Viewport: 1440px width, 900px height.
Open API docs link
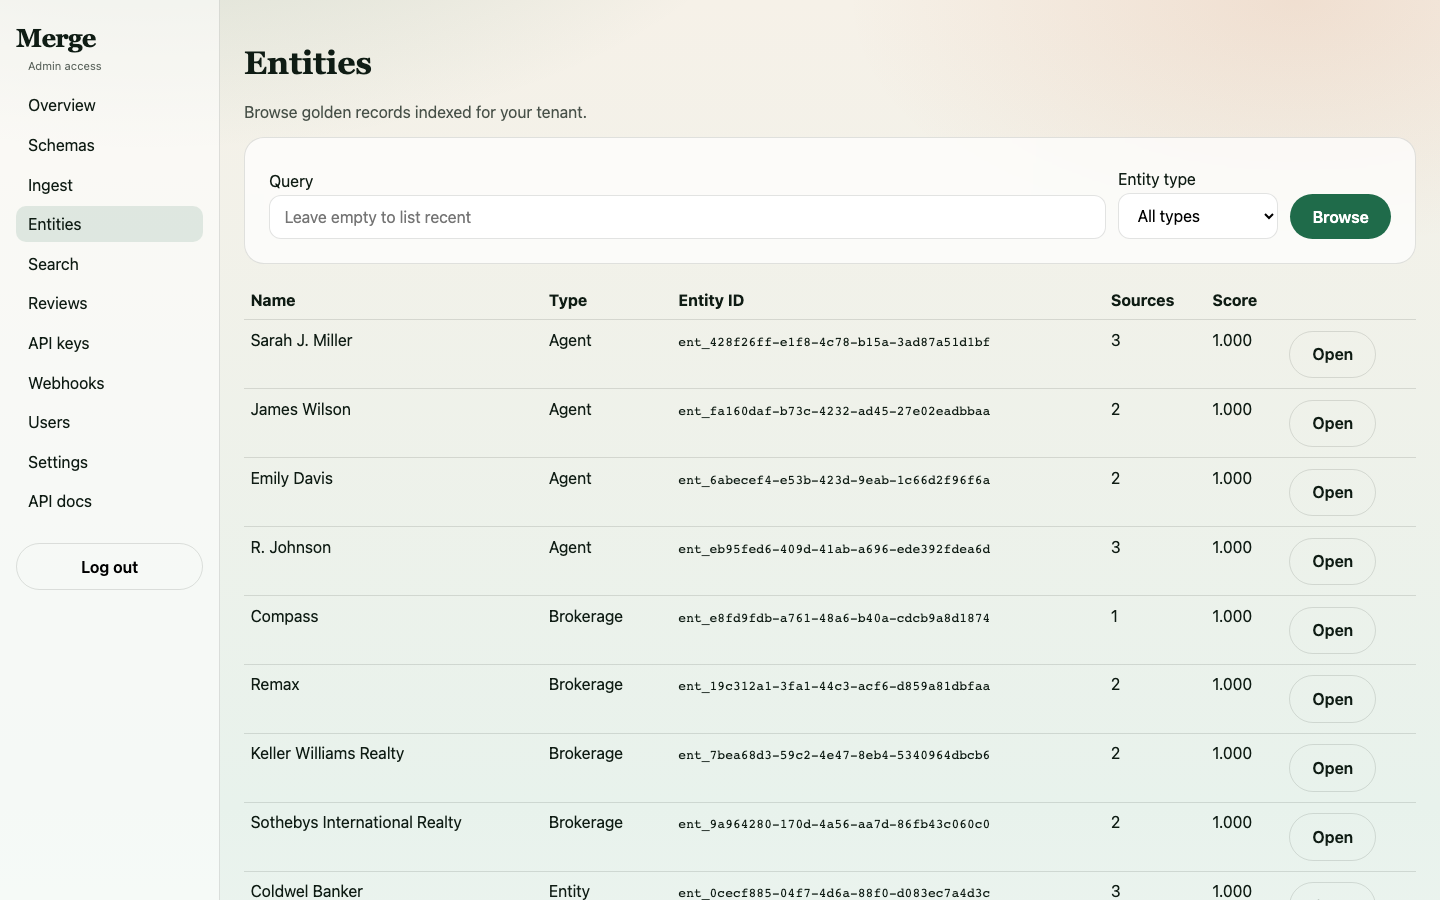click(109, 501)
